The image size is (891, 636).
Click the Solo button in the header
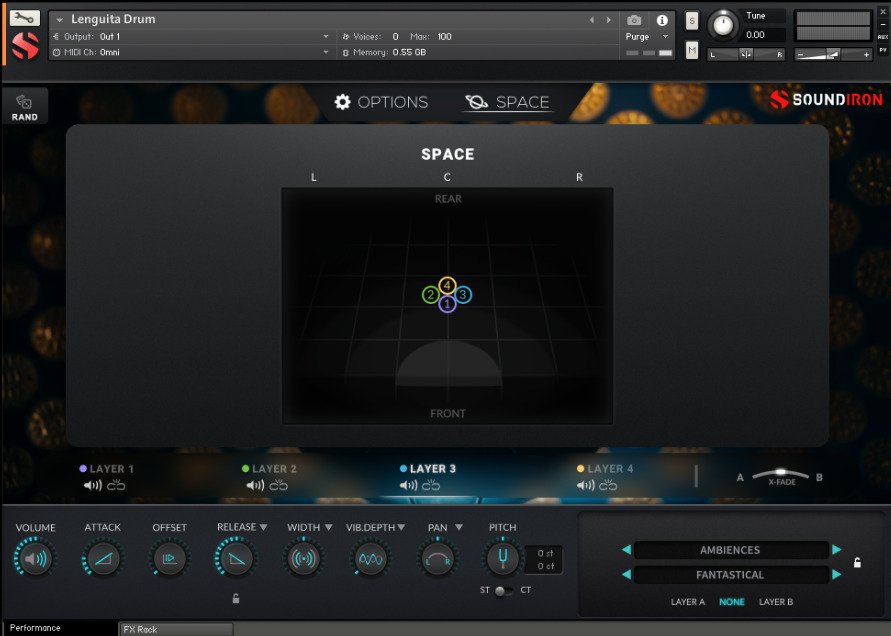(x=692, y=19)
